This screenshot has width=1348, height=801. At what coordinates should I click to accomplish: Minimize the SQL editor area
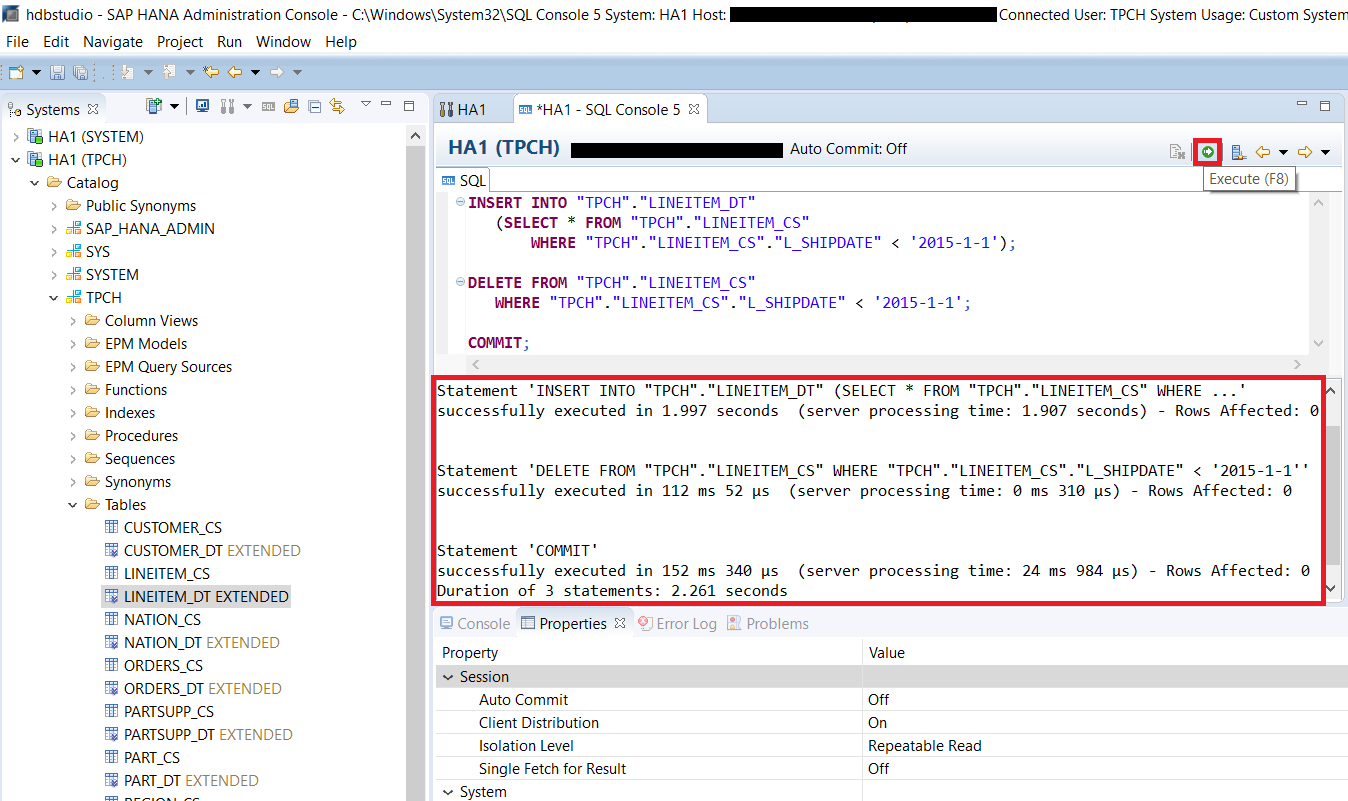(x=1302, y=105)
